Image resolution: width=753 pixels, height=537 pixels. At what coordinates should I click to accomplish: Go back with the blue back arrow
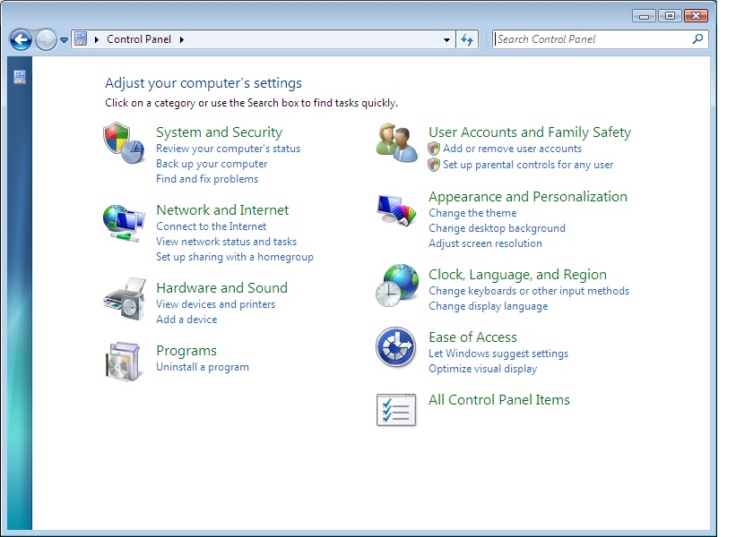21,39
